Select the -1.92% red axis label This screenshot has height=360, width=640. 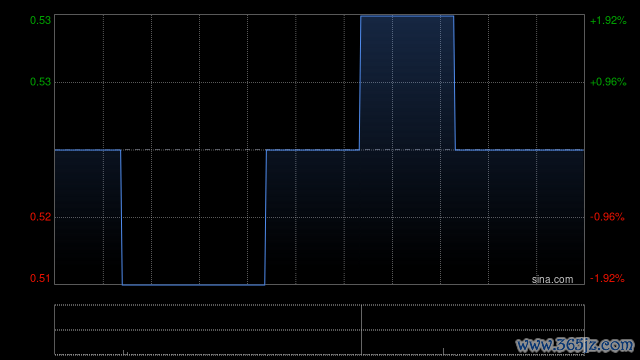tap(607, 278)
